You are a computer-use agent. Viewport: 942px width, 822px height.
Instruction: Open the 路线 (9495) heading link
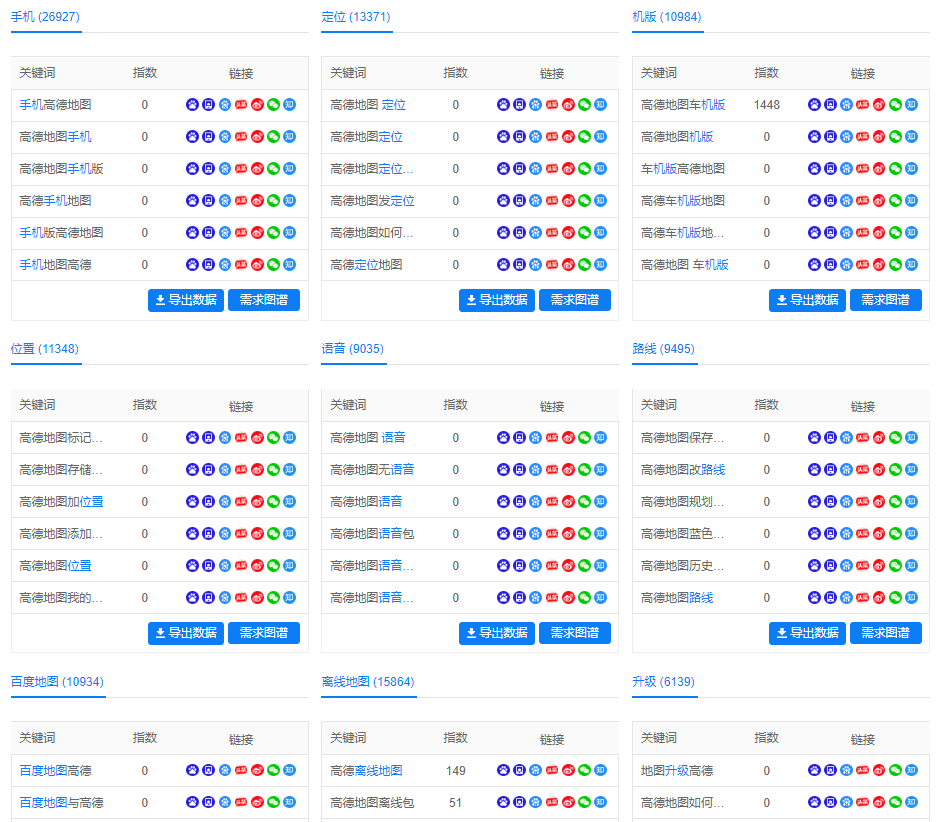pyautogui.click(x=663, y=349)
